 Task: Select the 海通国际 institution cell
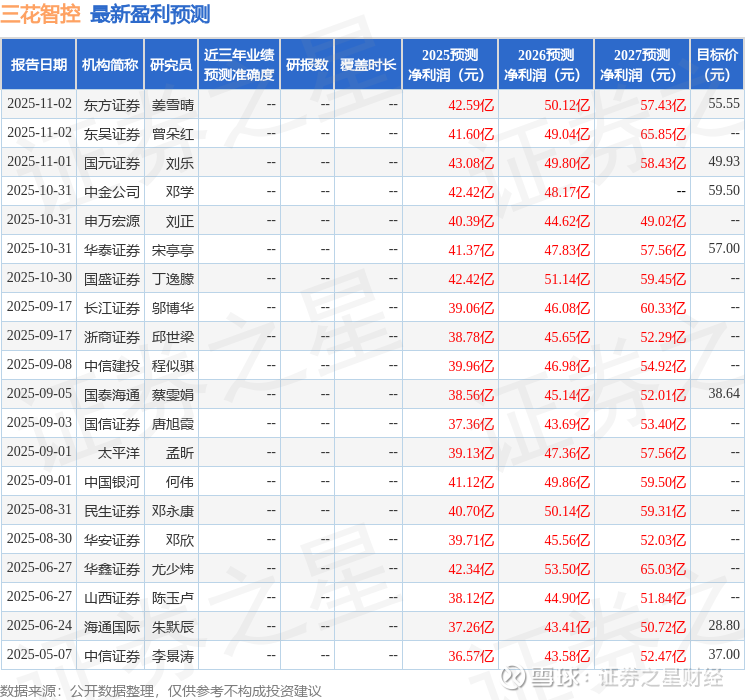click(112, 627)
